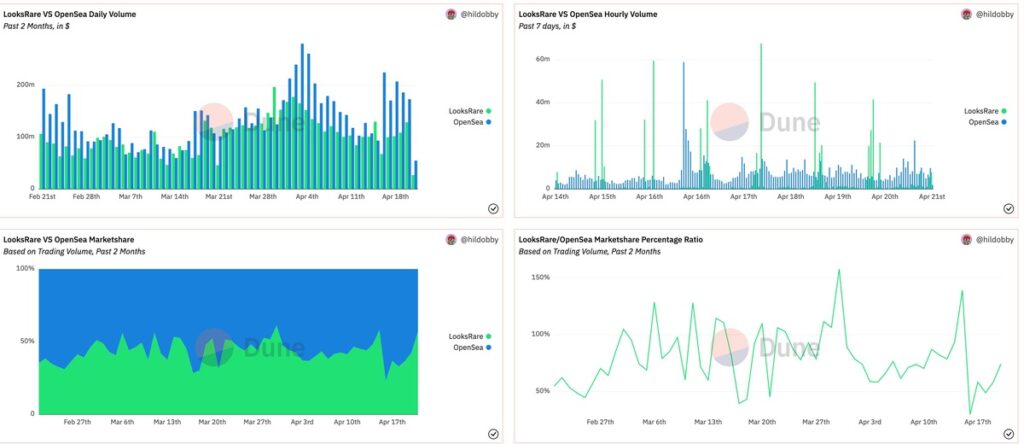Open hildobby avatar on Percentage Ratio chart

tap(967, 240)
